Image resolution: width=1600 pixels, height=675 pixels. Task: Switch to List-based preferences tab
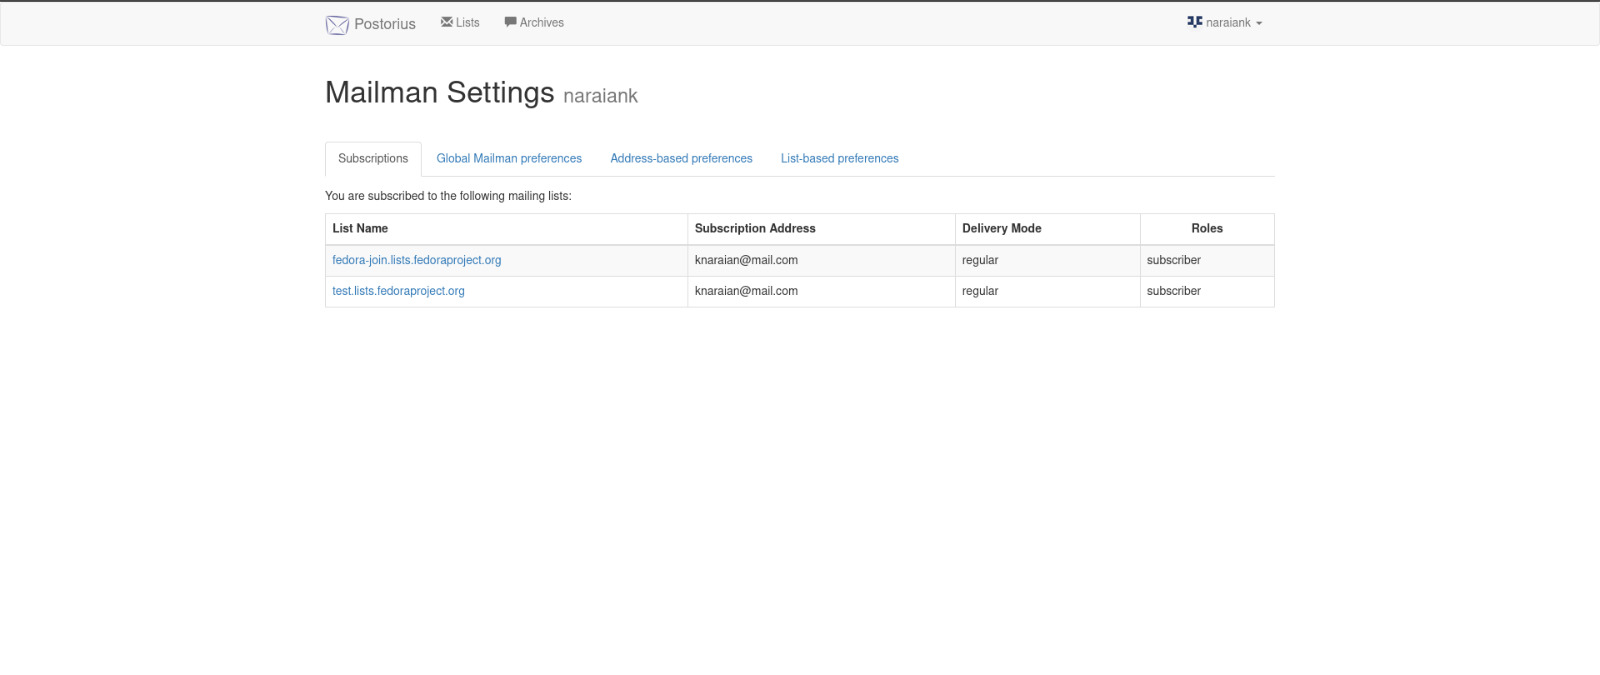pos(840,159)
